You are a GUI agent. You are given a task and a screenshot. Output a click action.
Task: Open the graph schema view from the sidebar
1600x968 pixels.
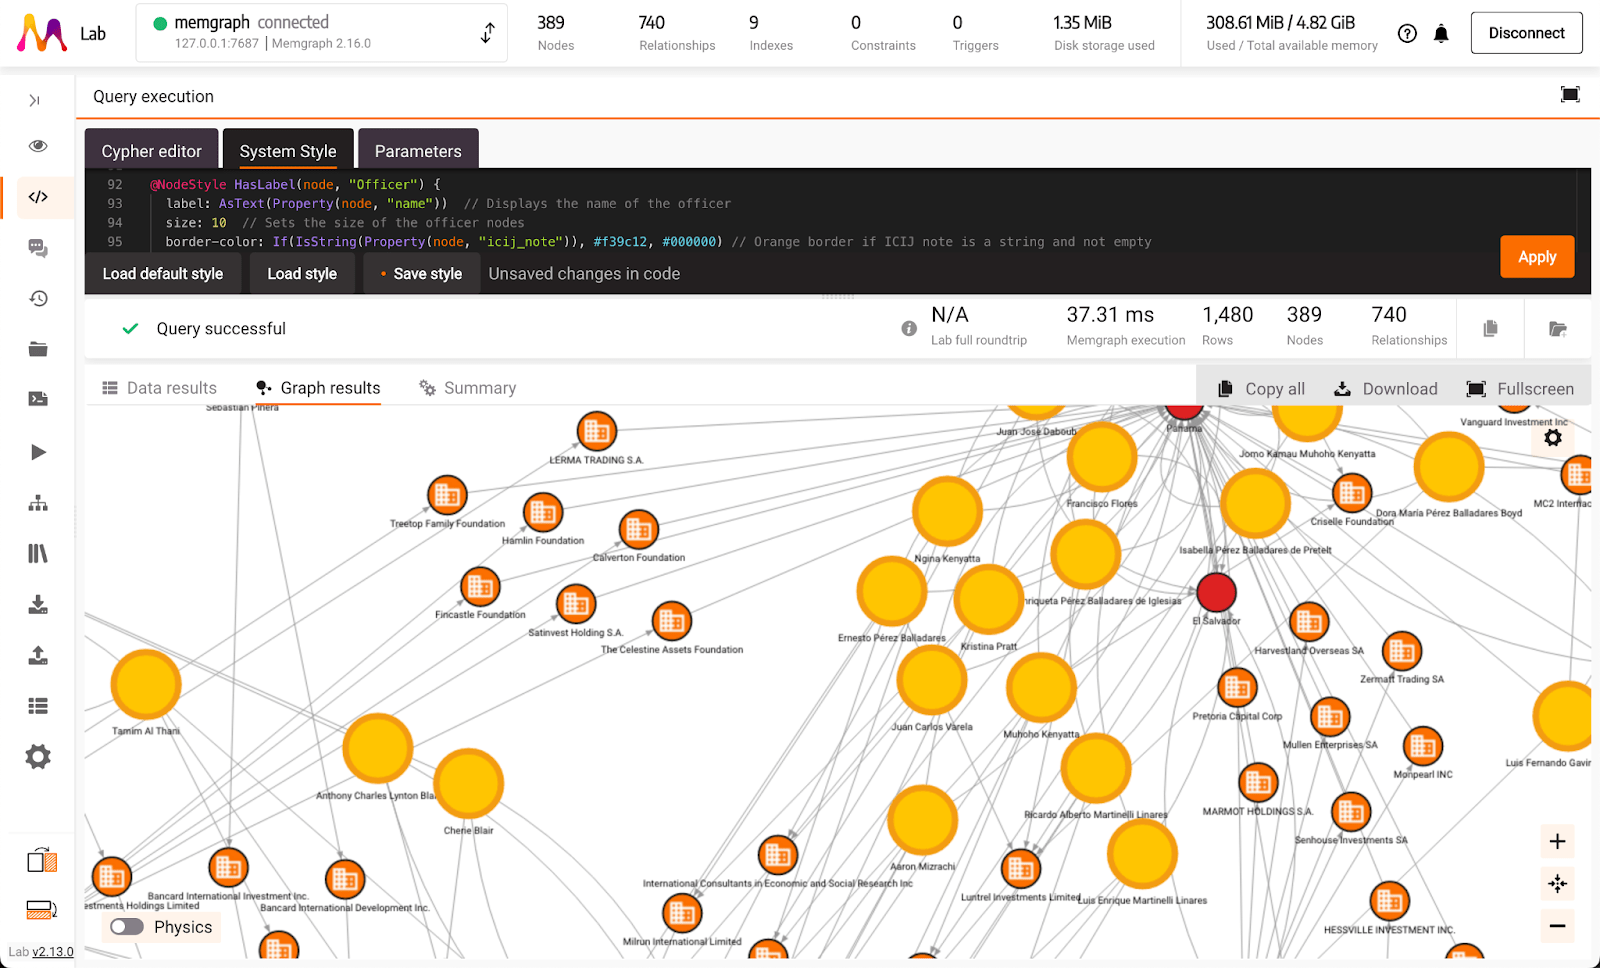pyautogui.click(x=38, y=503)
